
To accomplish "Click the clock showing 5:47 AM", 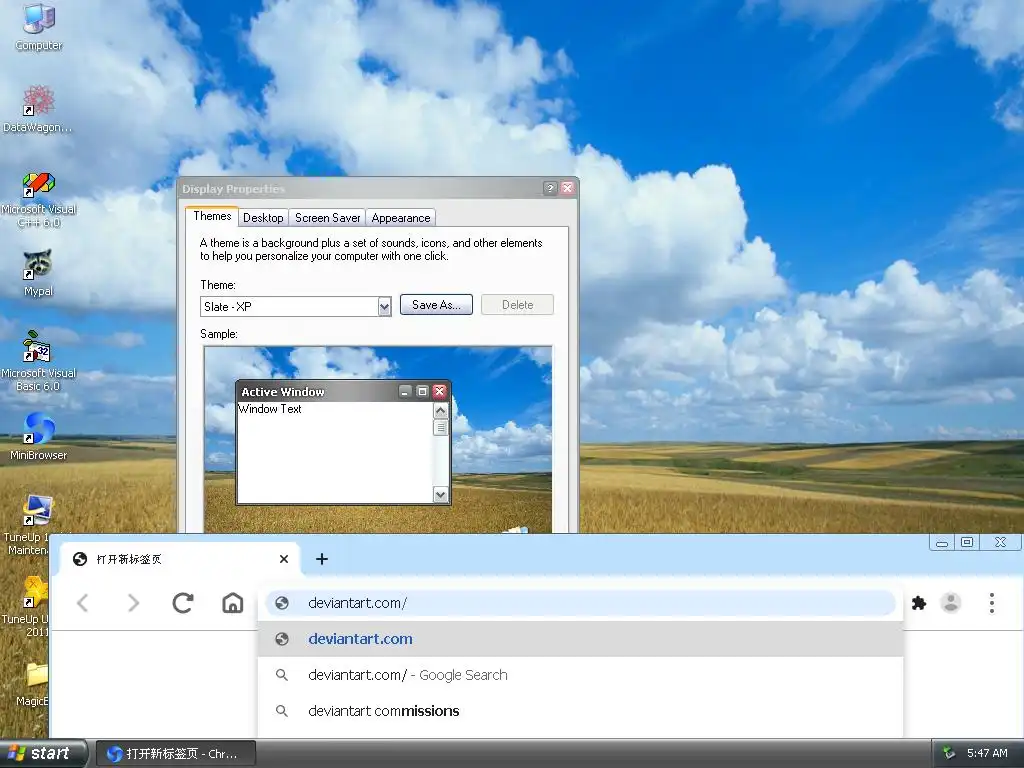I will (987, 753).
